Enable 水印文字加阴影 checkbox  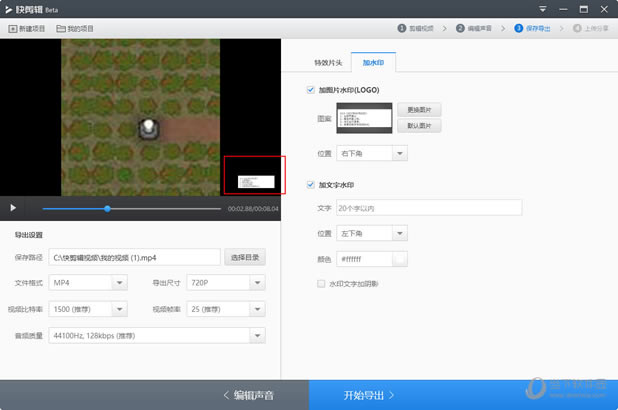tap(321, 283)
